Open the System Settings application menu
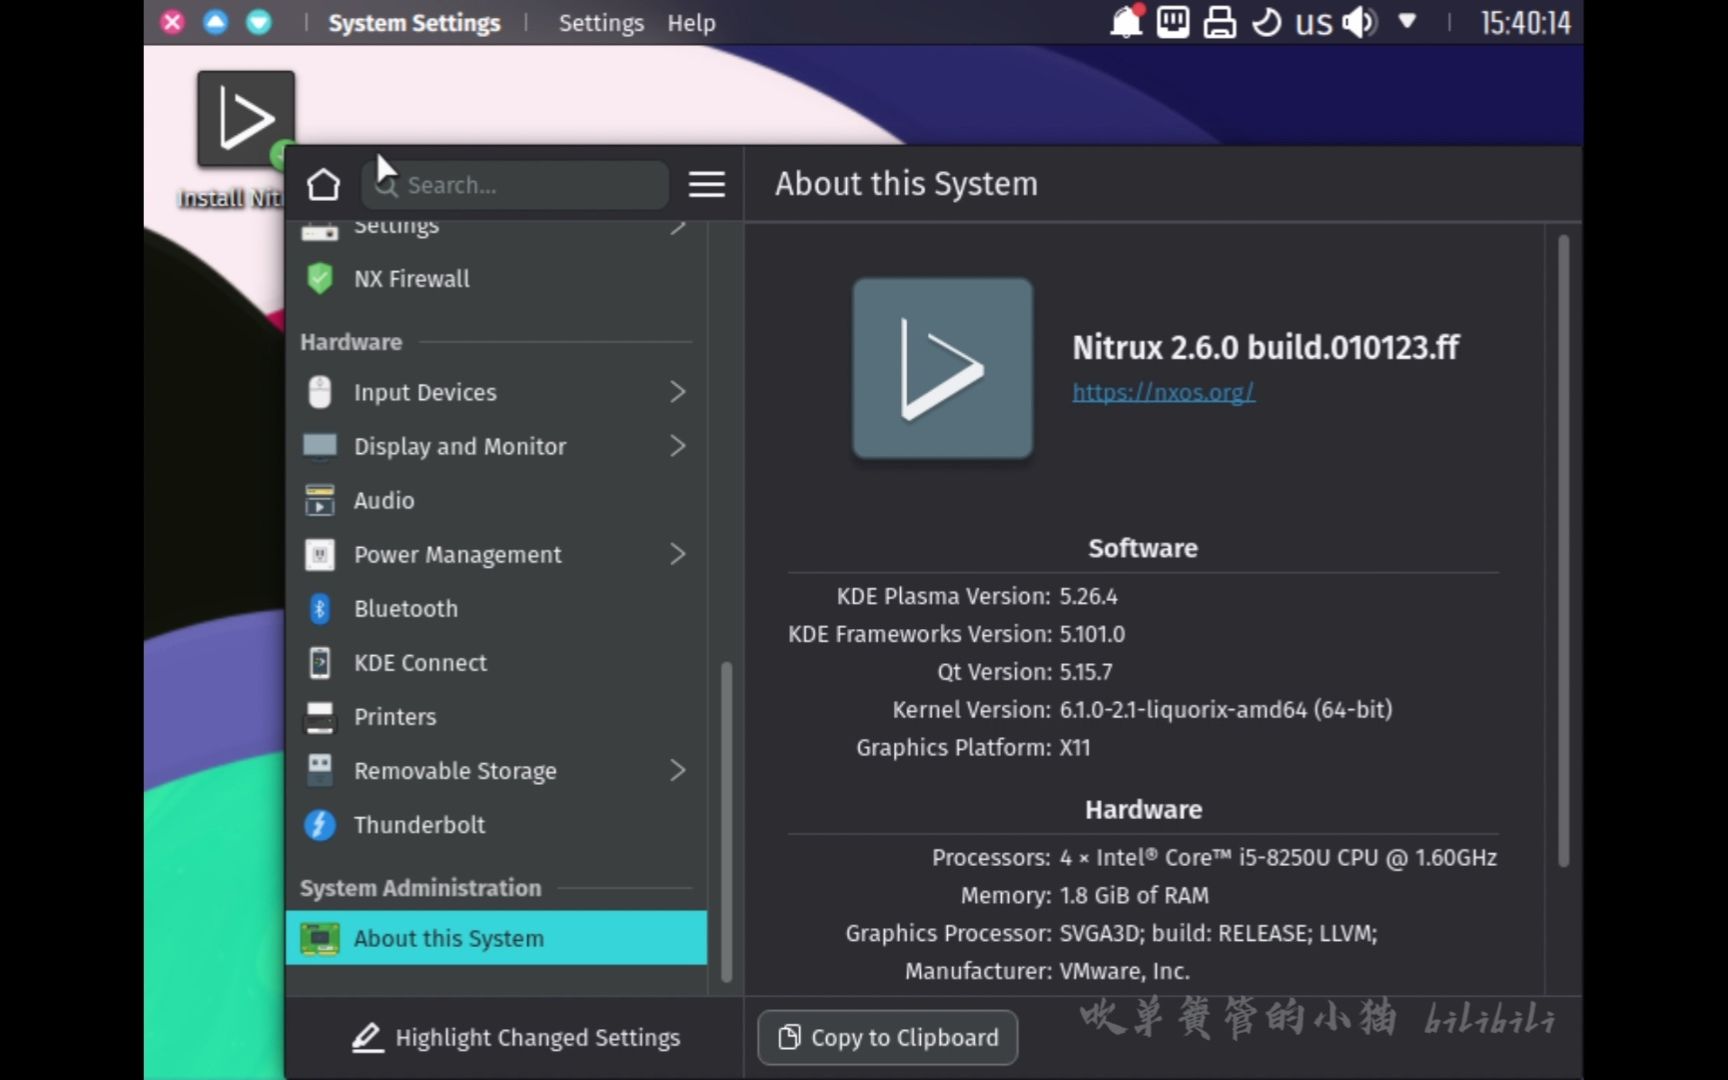 click(x=414, y=23)
